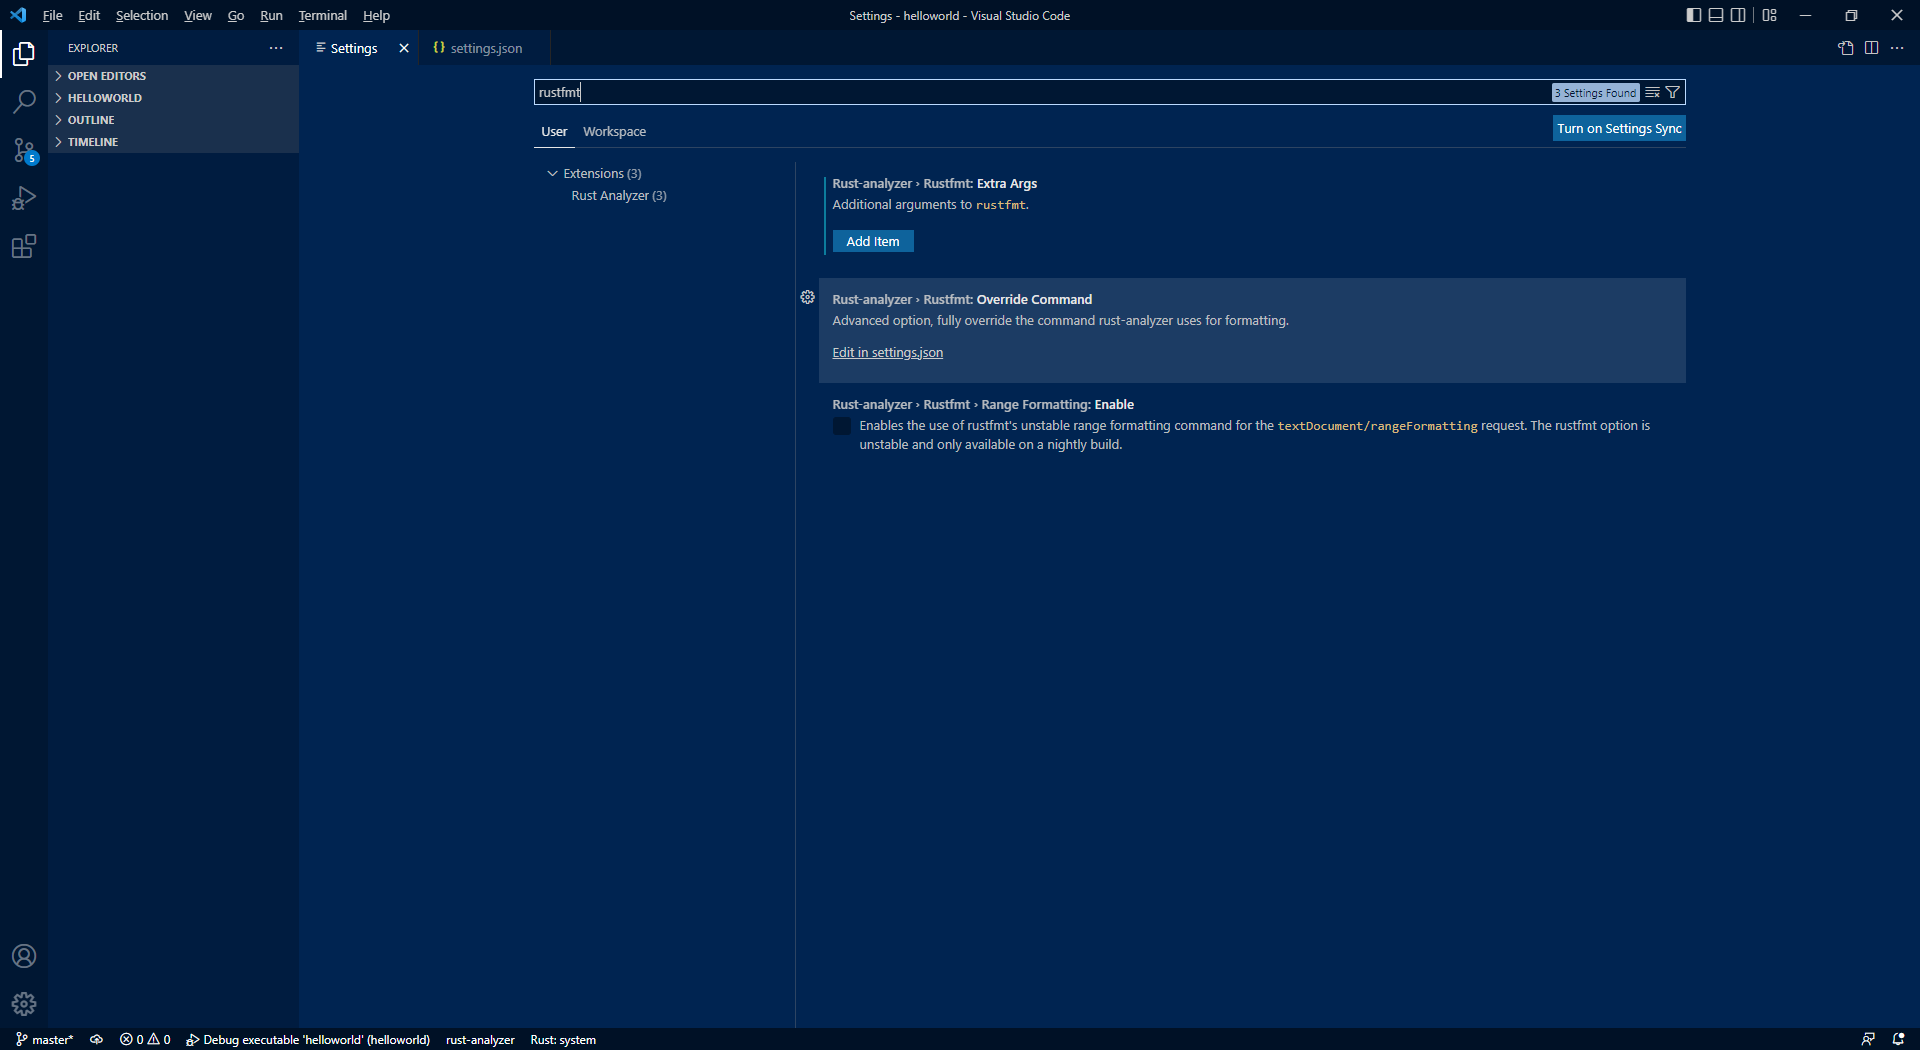Click the '3 Settings Found' badge
1920x1050 pixels.
[x=1596, y=93]
